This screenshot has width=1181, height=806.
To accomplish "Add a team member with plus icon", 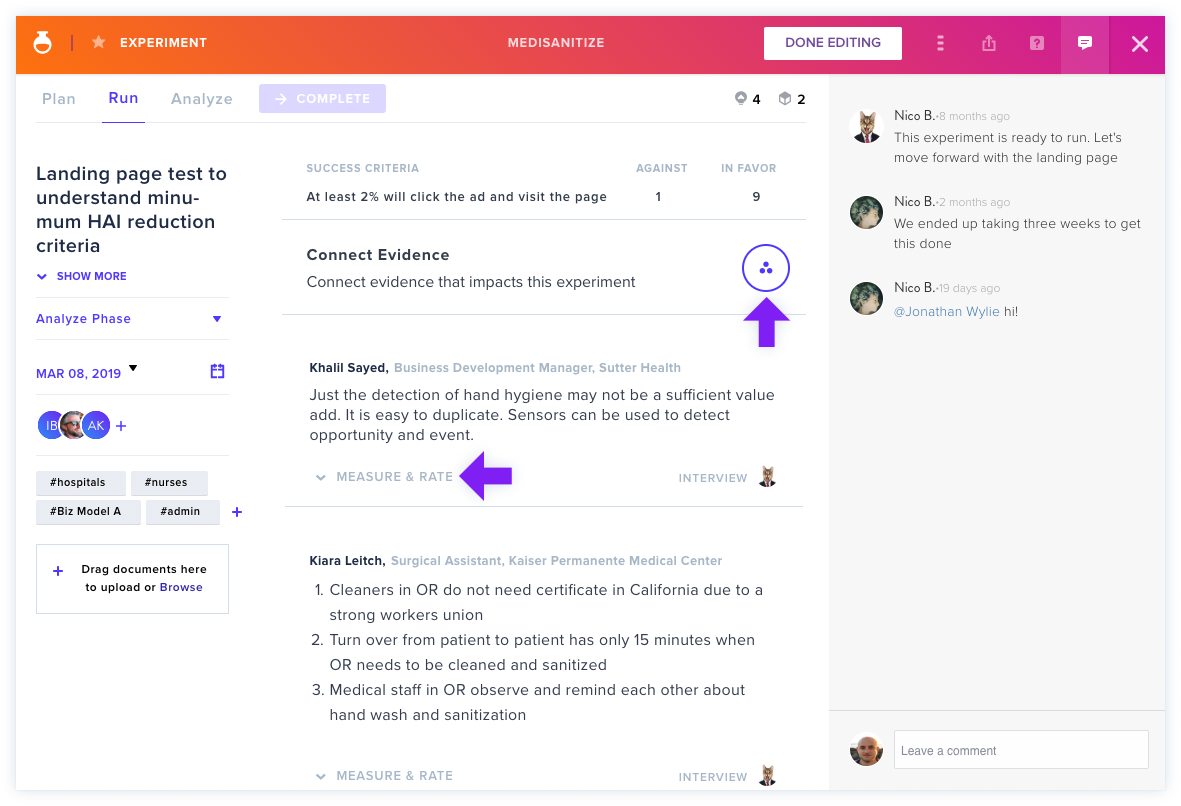I will point(121,426).
